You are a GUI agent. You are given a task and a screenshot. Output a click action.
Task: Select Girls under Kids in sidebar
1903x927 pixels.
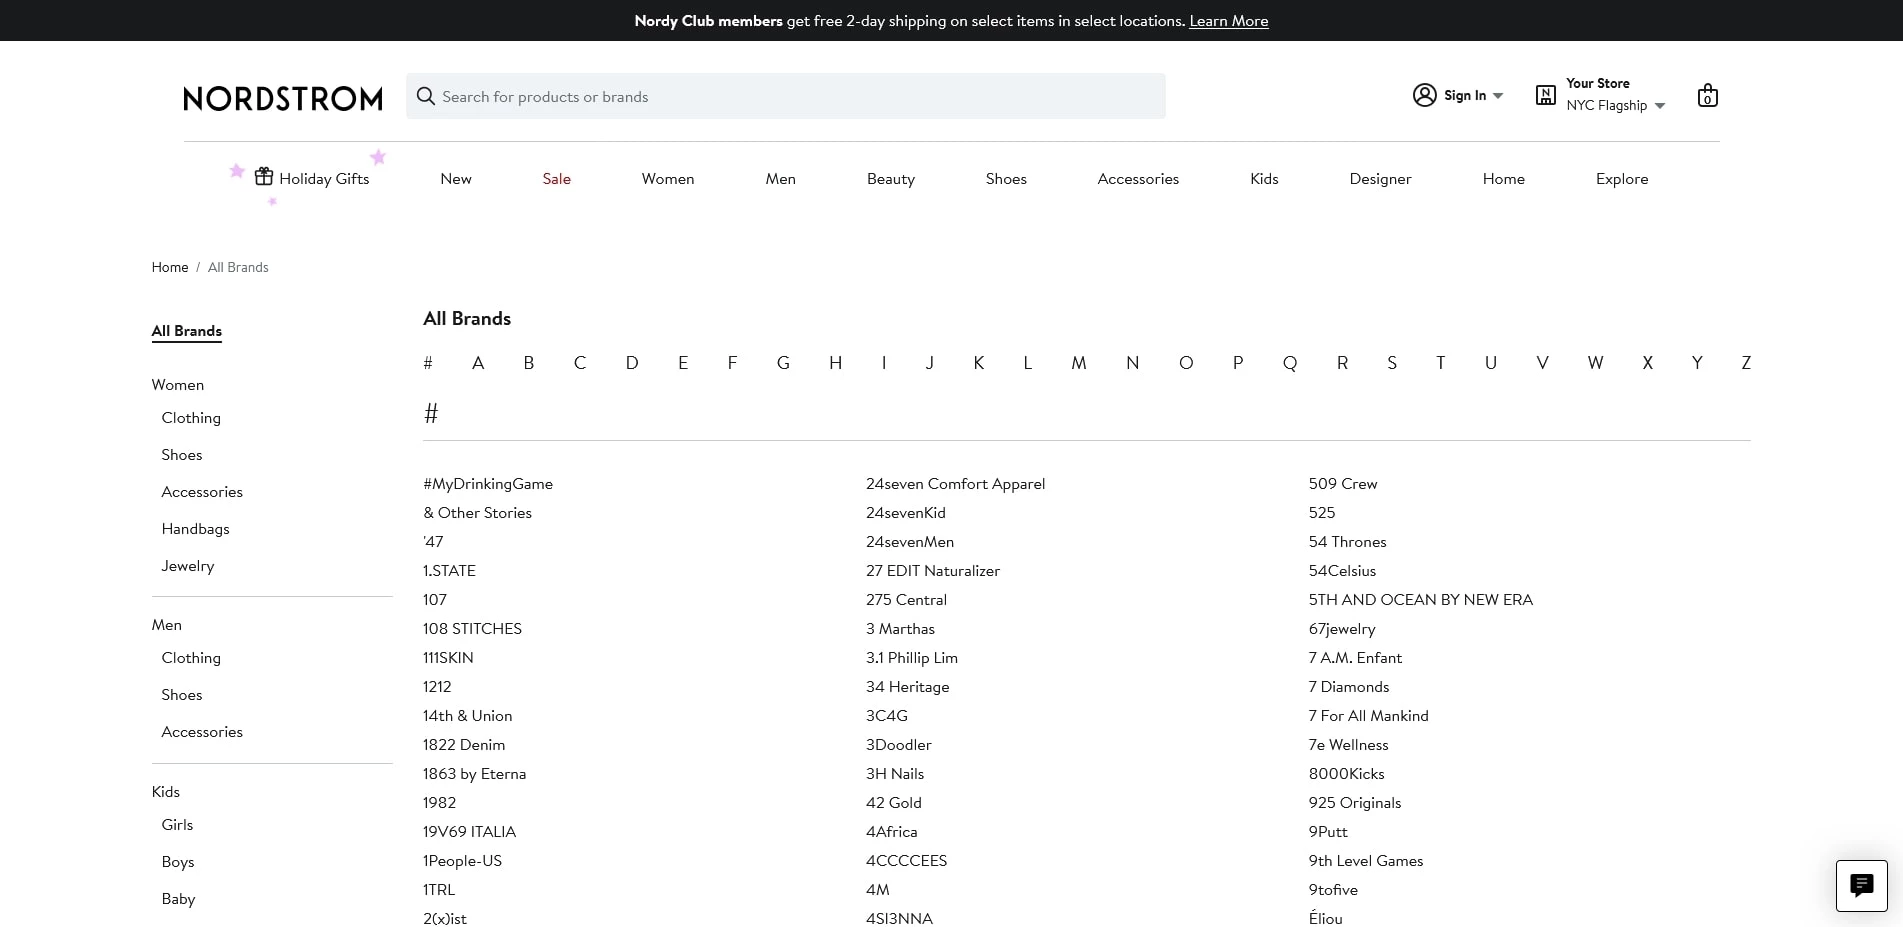coord(177,825)
